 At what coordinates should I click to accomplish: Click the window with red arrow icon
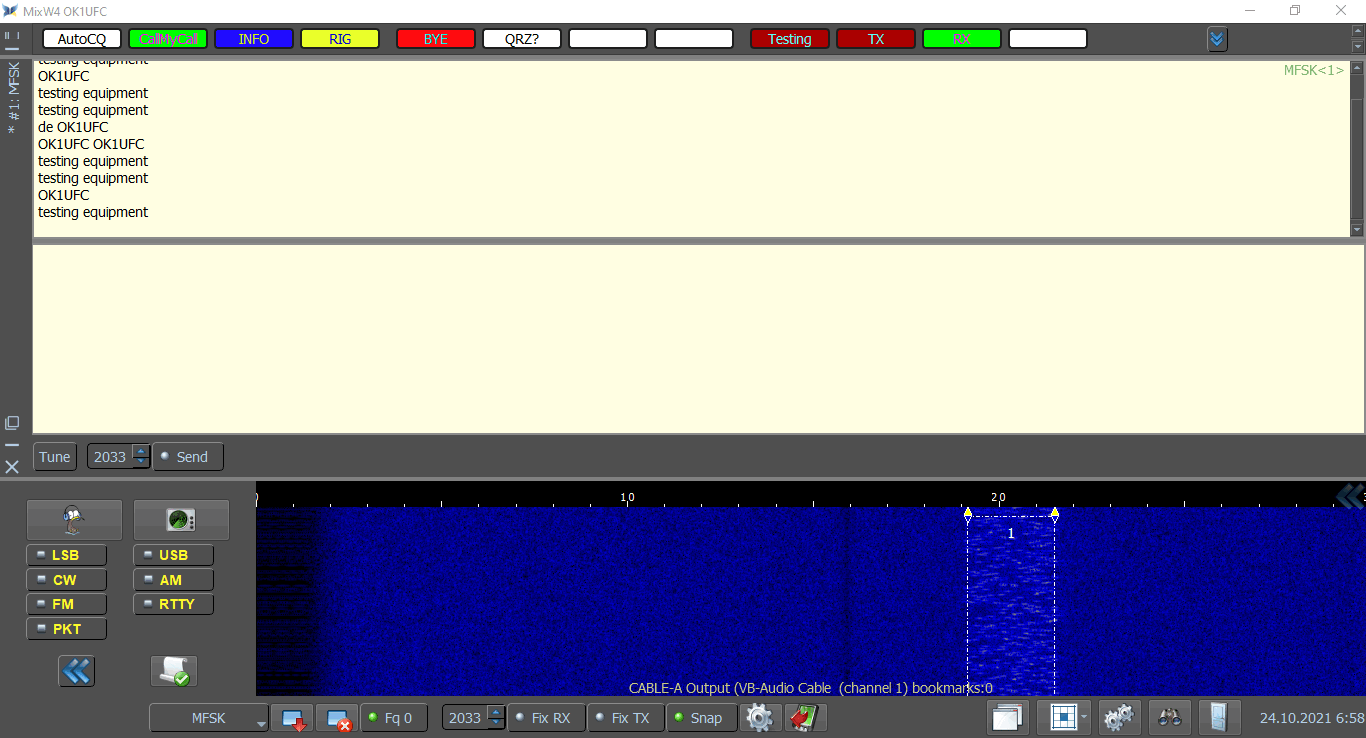(x=293, y=718)
